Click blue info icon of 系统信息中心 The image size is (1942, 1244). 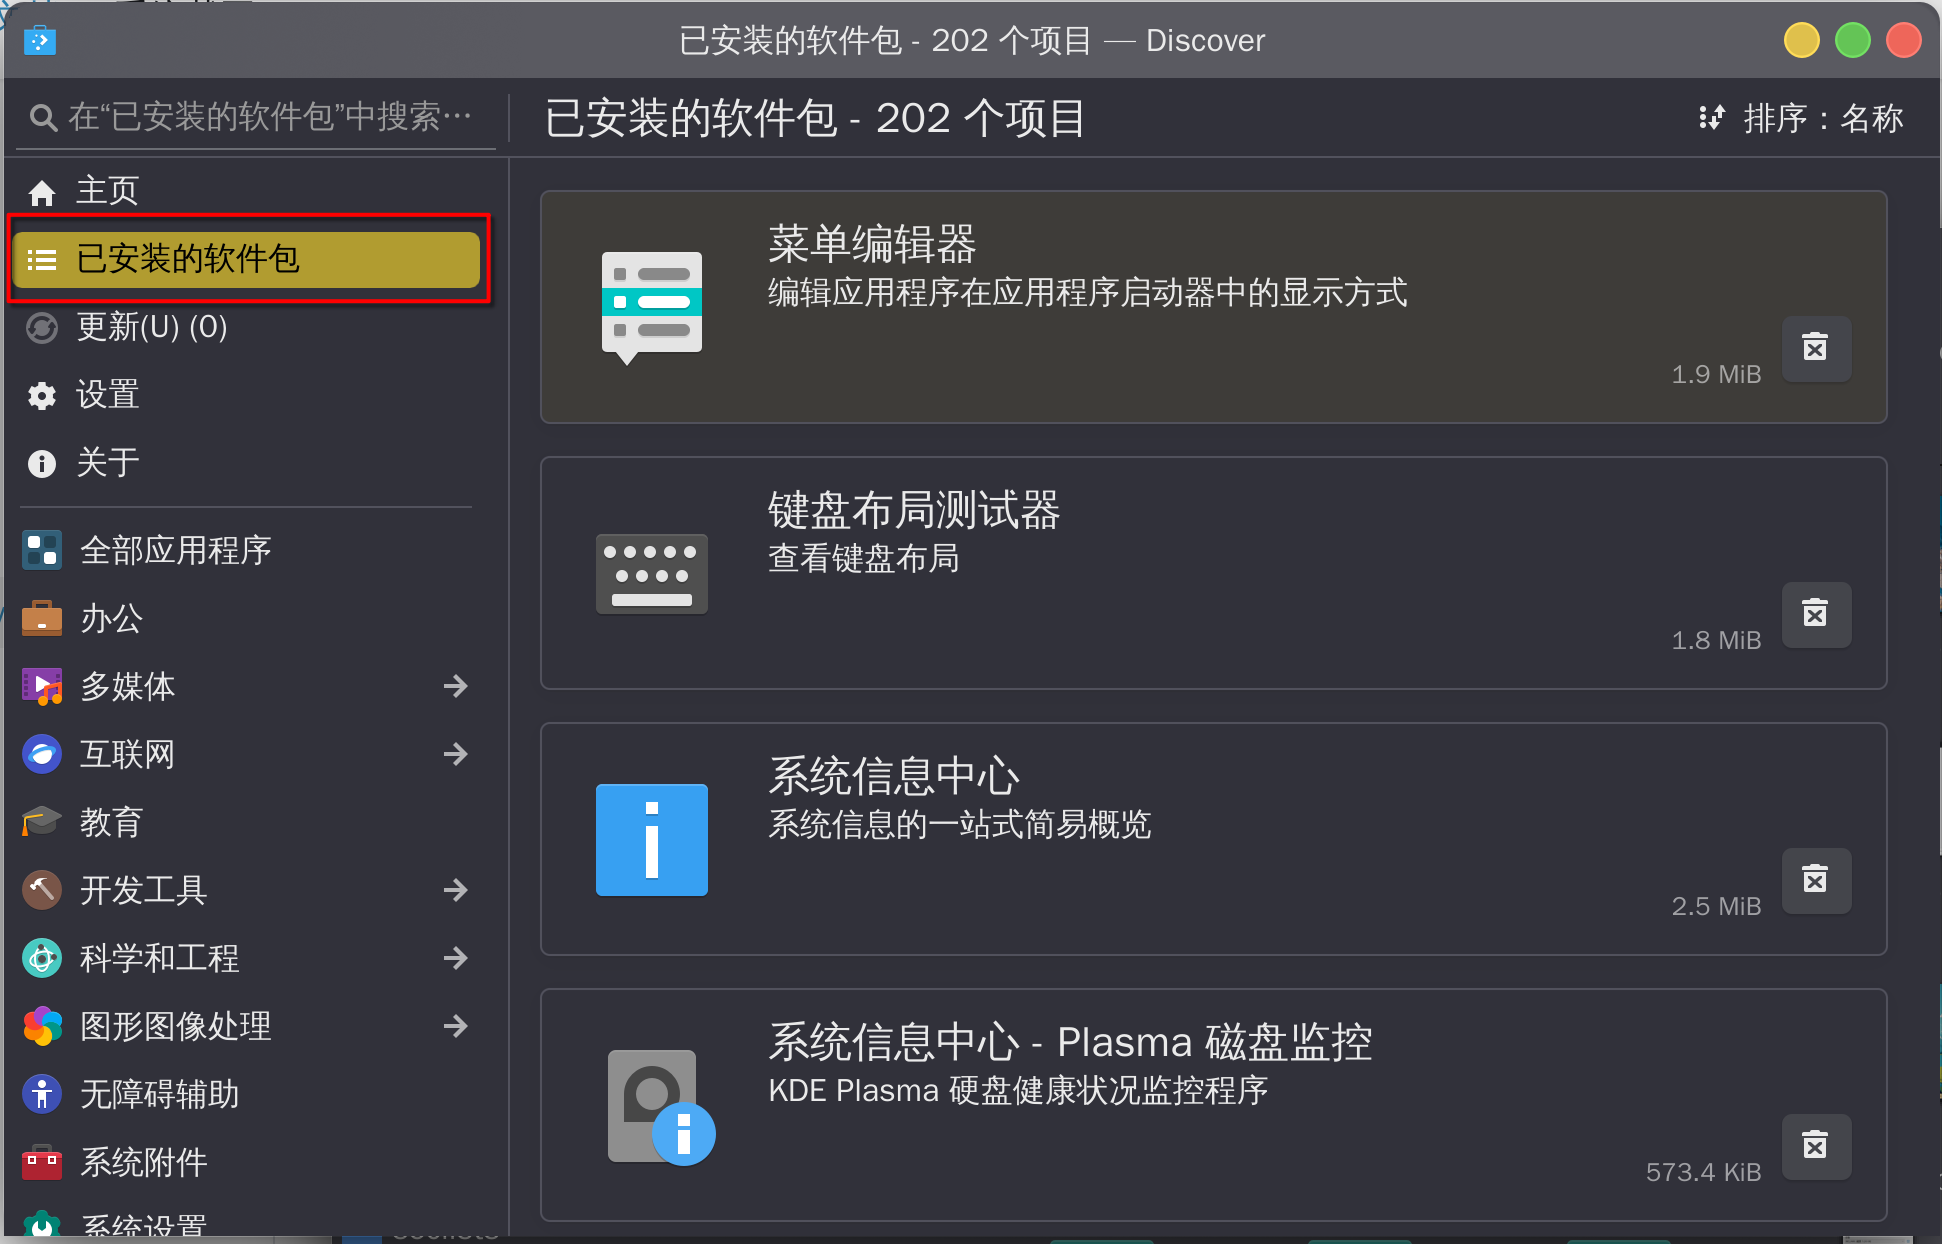[x=652, y=840]
